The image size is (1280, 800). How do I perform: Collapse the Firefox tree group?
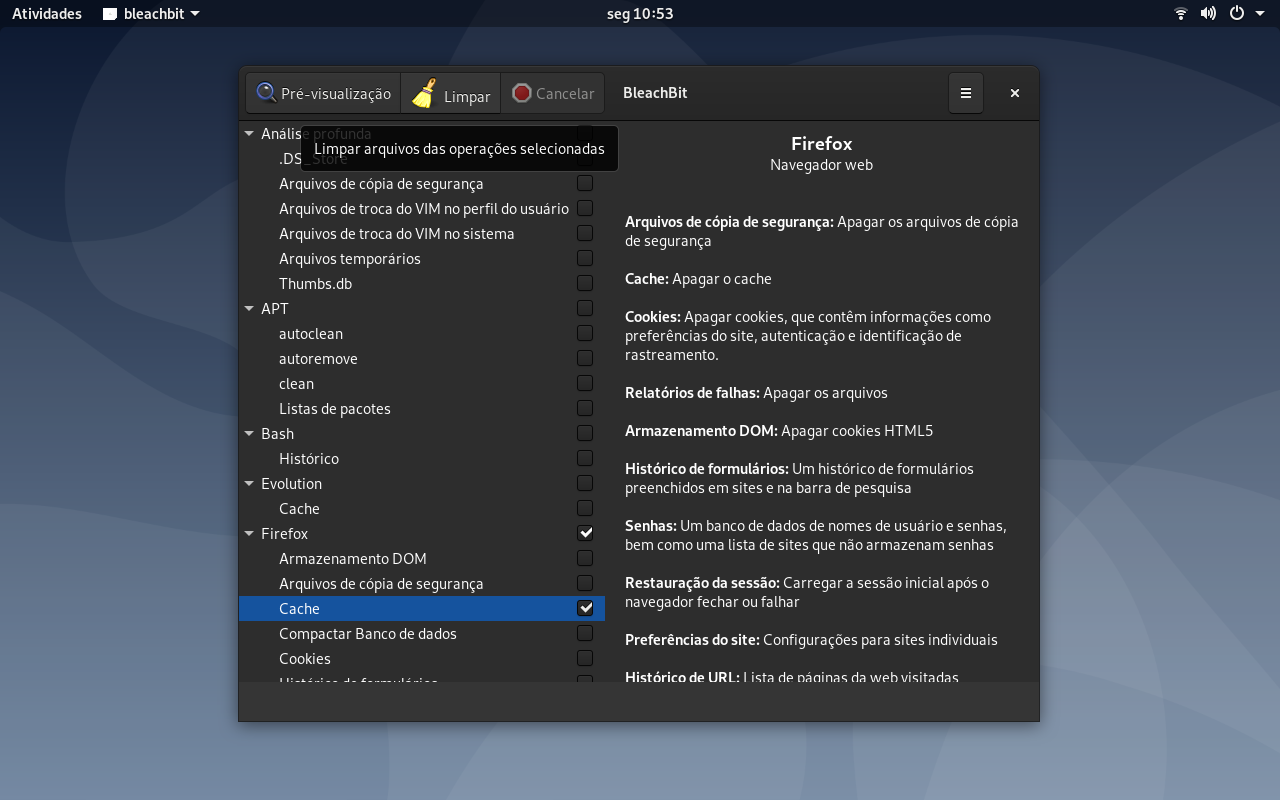[249, 533]
